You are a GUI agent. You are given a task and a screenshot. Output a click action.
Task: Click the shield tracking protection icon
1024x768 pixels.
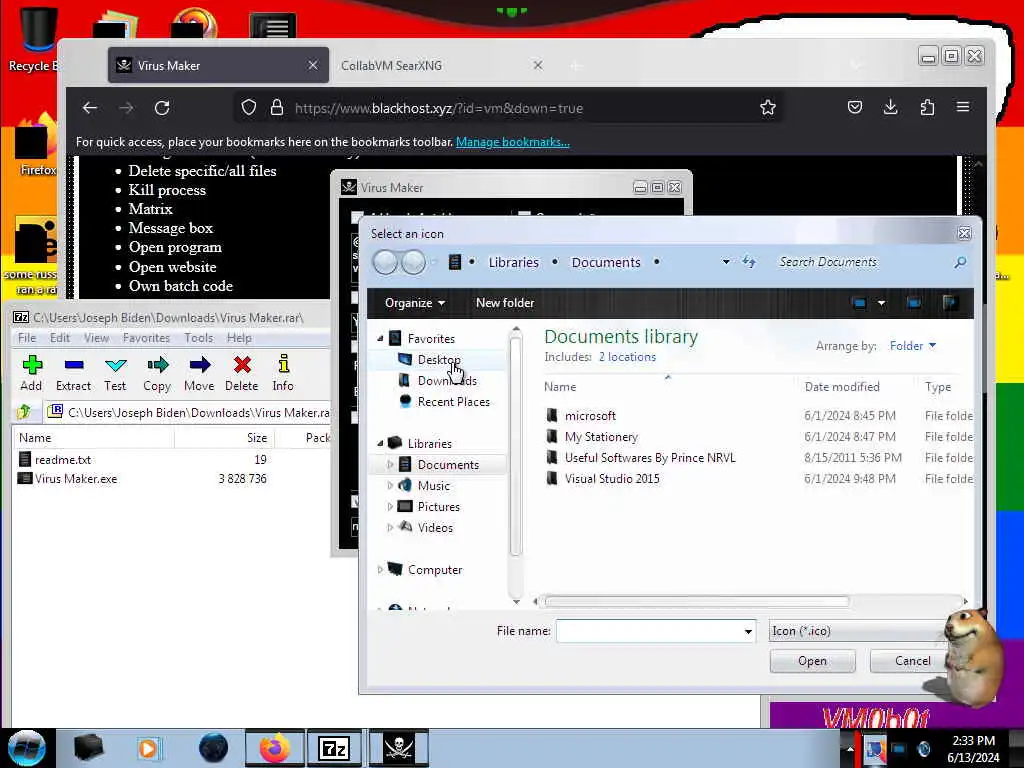pos(248,108)
